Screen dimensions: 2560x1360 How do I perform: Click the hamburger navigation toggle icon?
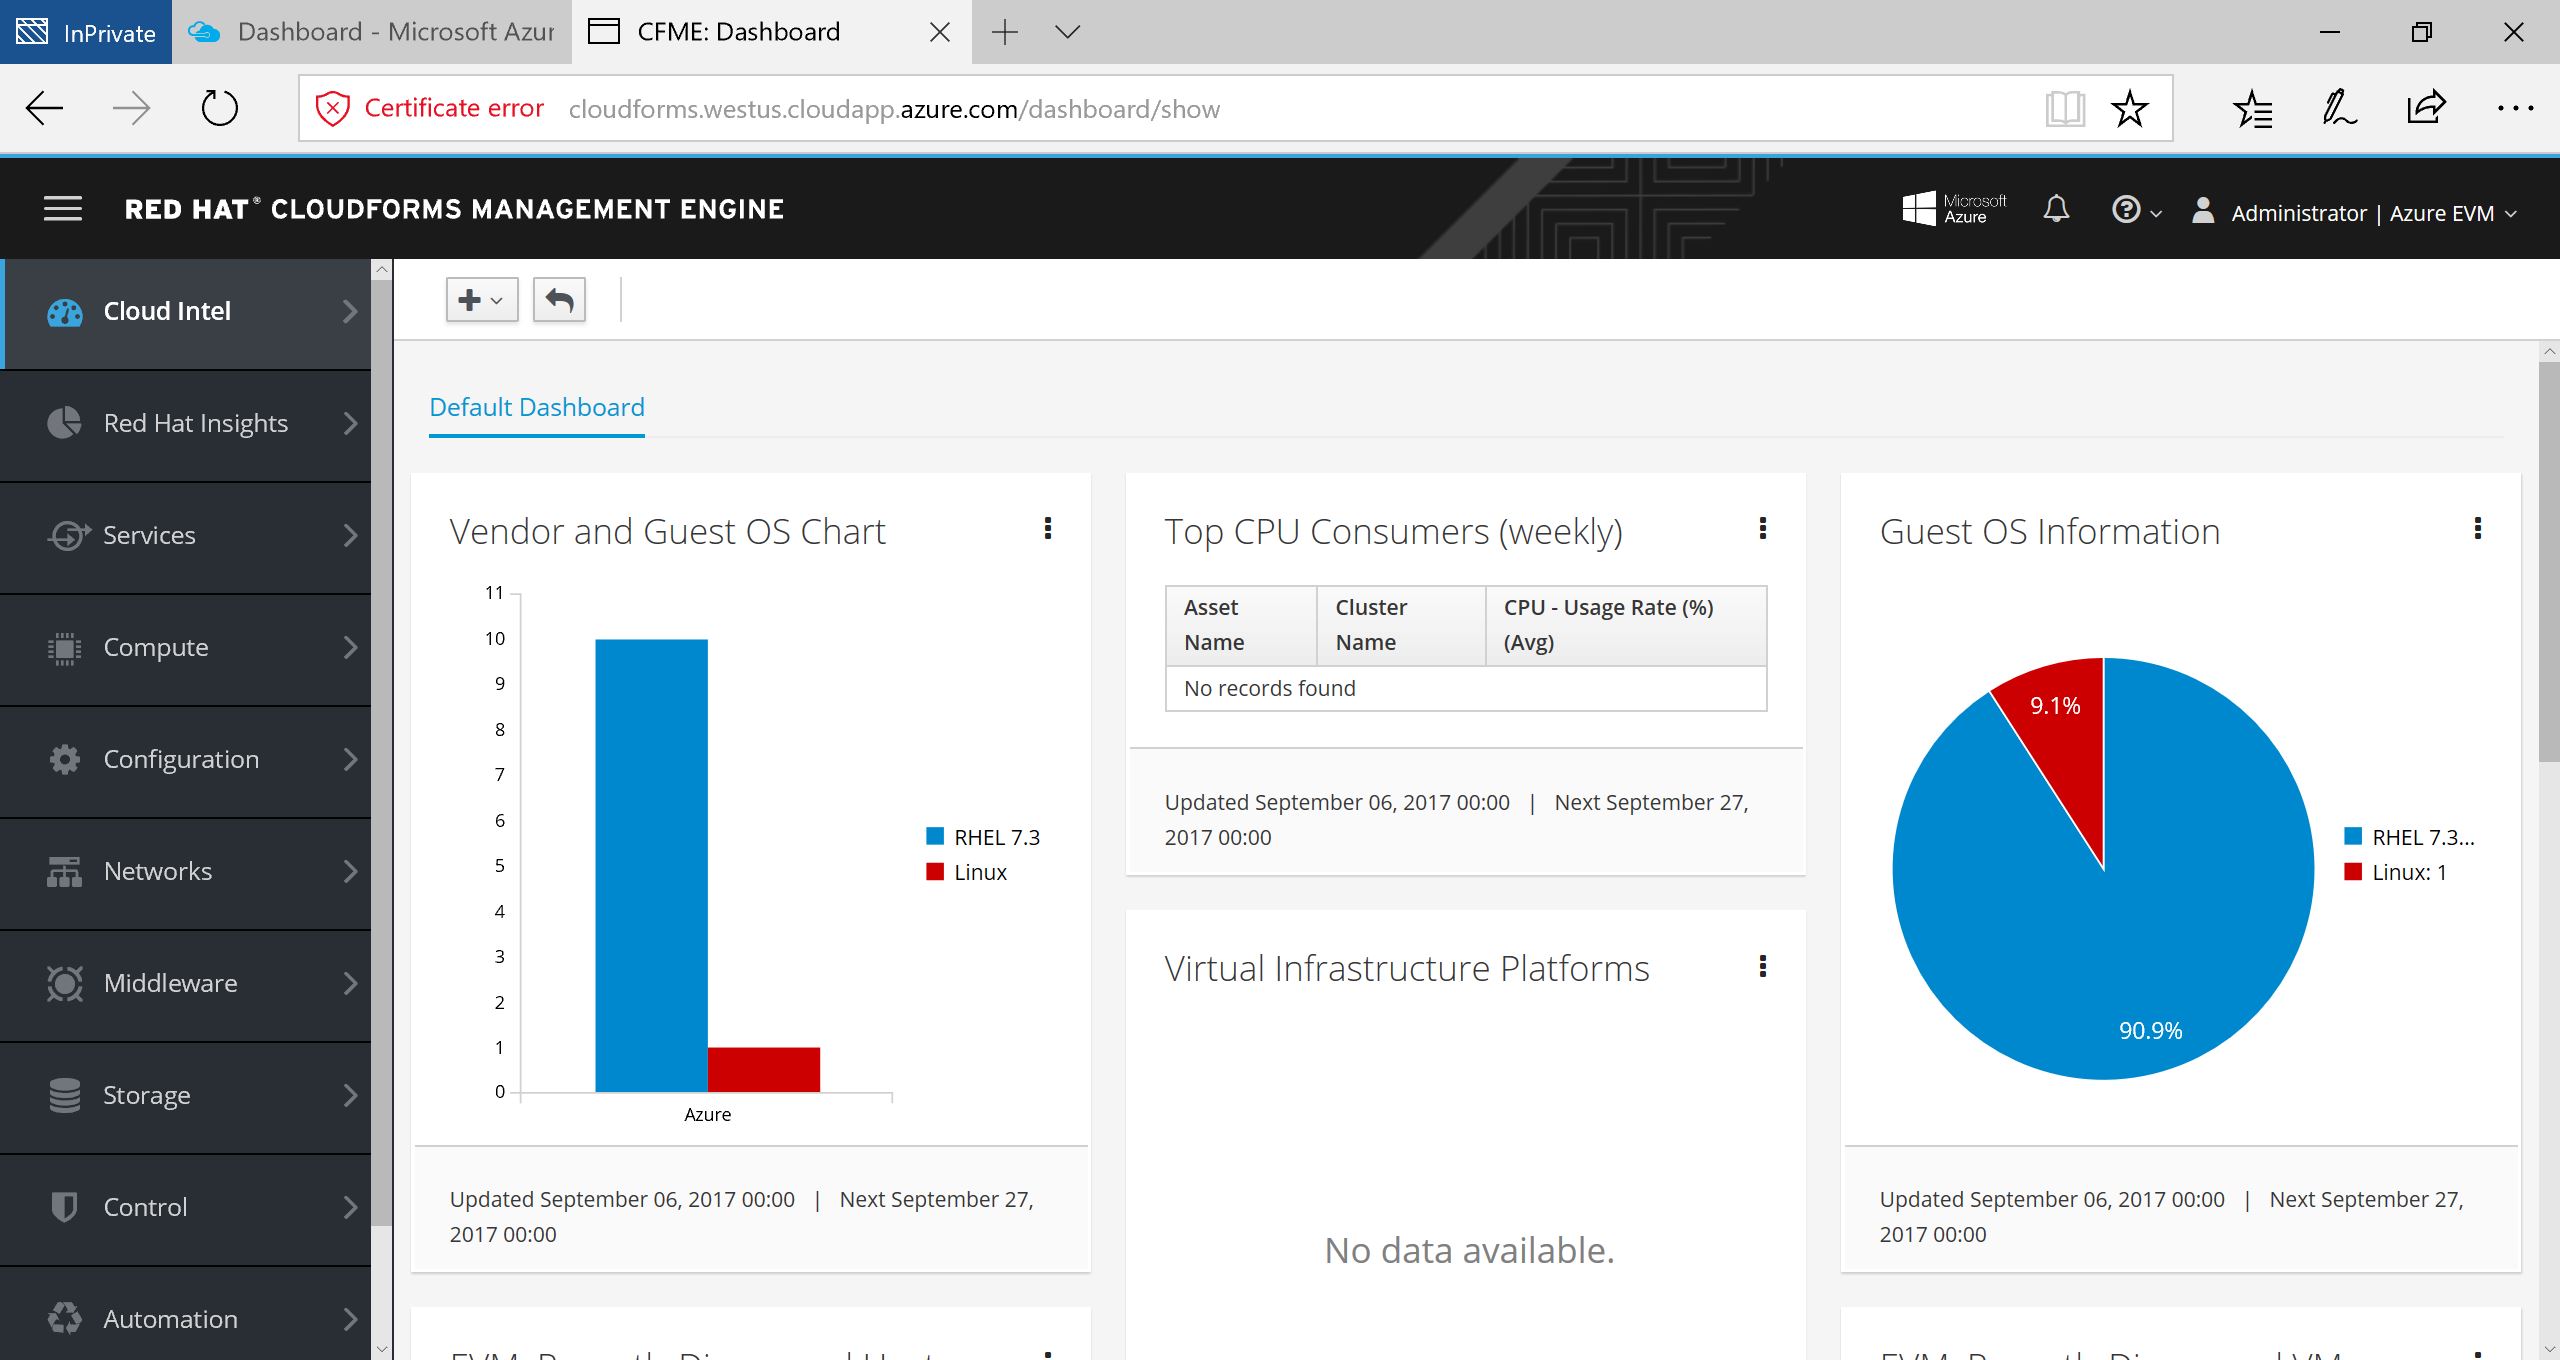(x=63, y=209)
